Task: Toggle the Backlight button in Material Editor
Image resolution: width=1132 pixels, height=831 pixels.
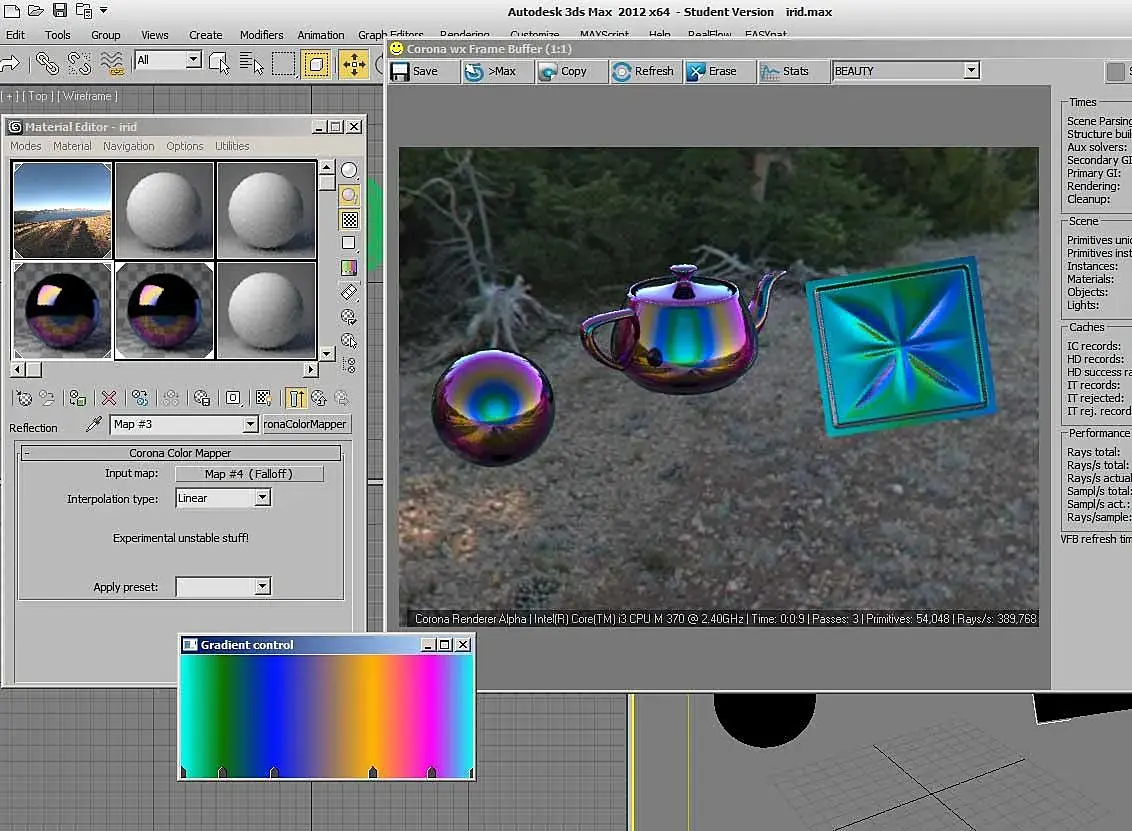Action: tap(349, 195)
